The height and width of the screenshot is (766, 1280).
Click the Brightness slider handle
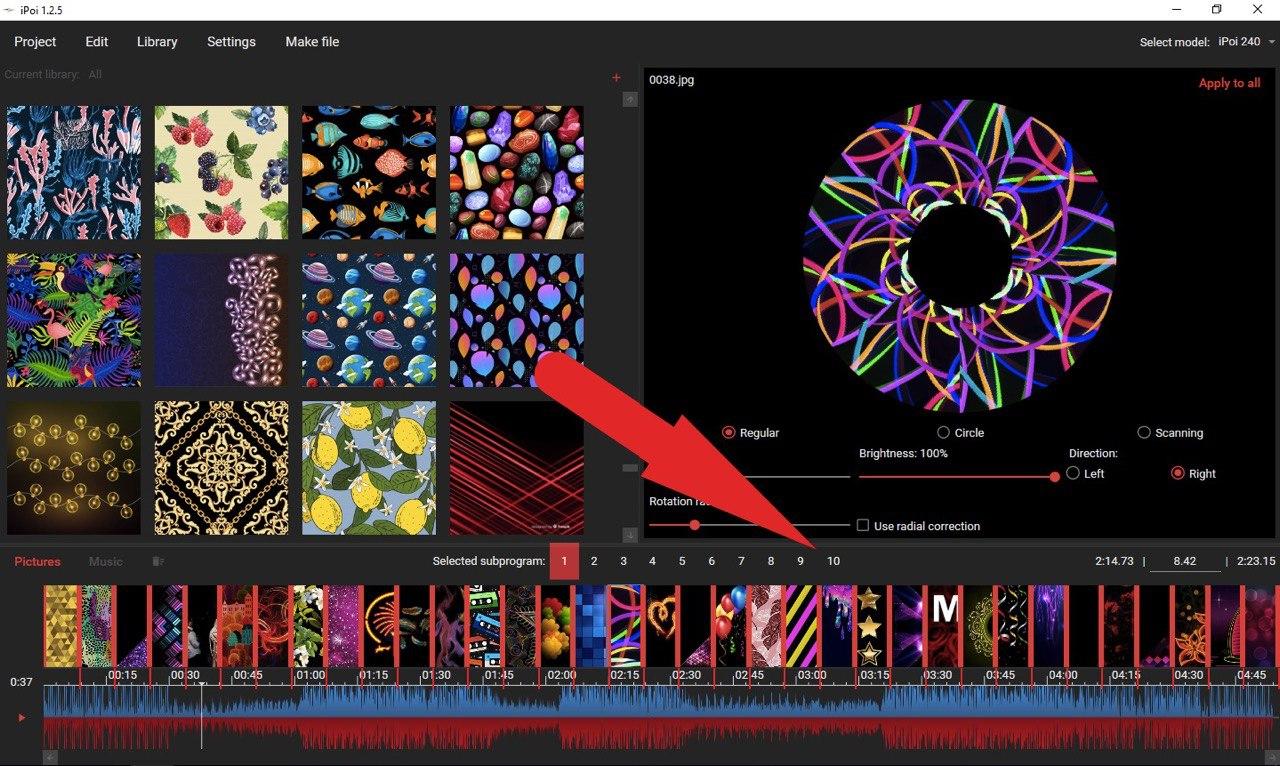(1054, 477)
